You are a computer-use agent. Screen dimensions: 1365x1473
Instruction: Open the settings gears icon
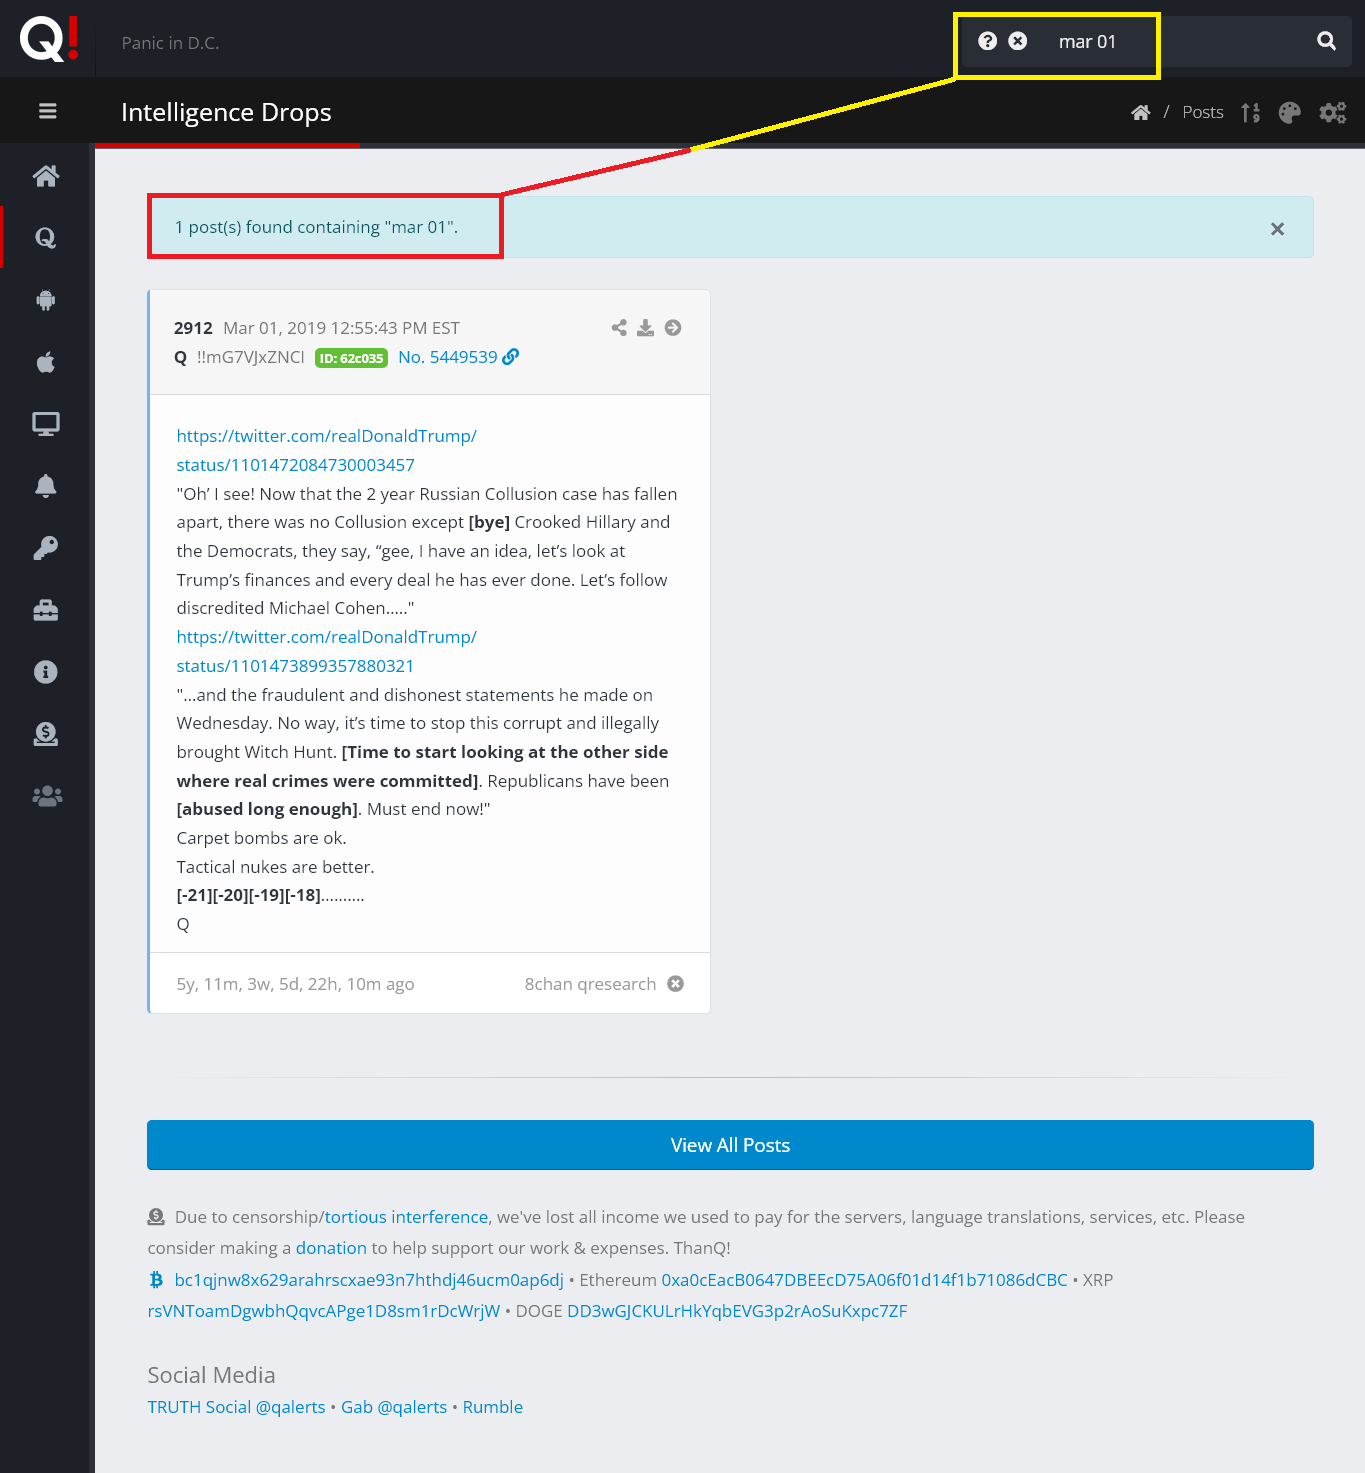[x=1333, y=112]
